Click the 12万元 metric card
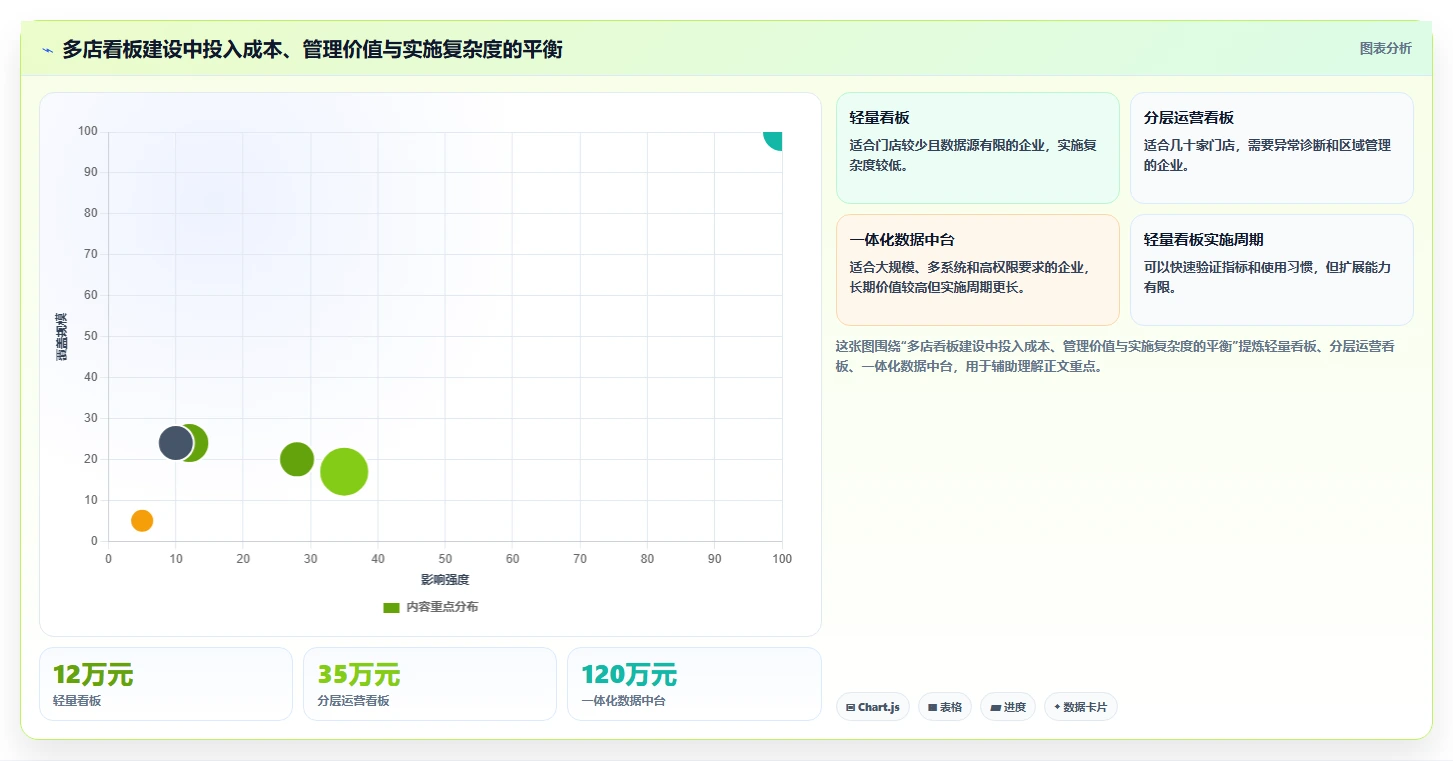 (x=166, y=684)
